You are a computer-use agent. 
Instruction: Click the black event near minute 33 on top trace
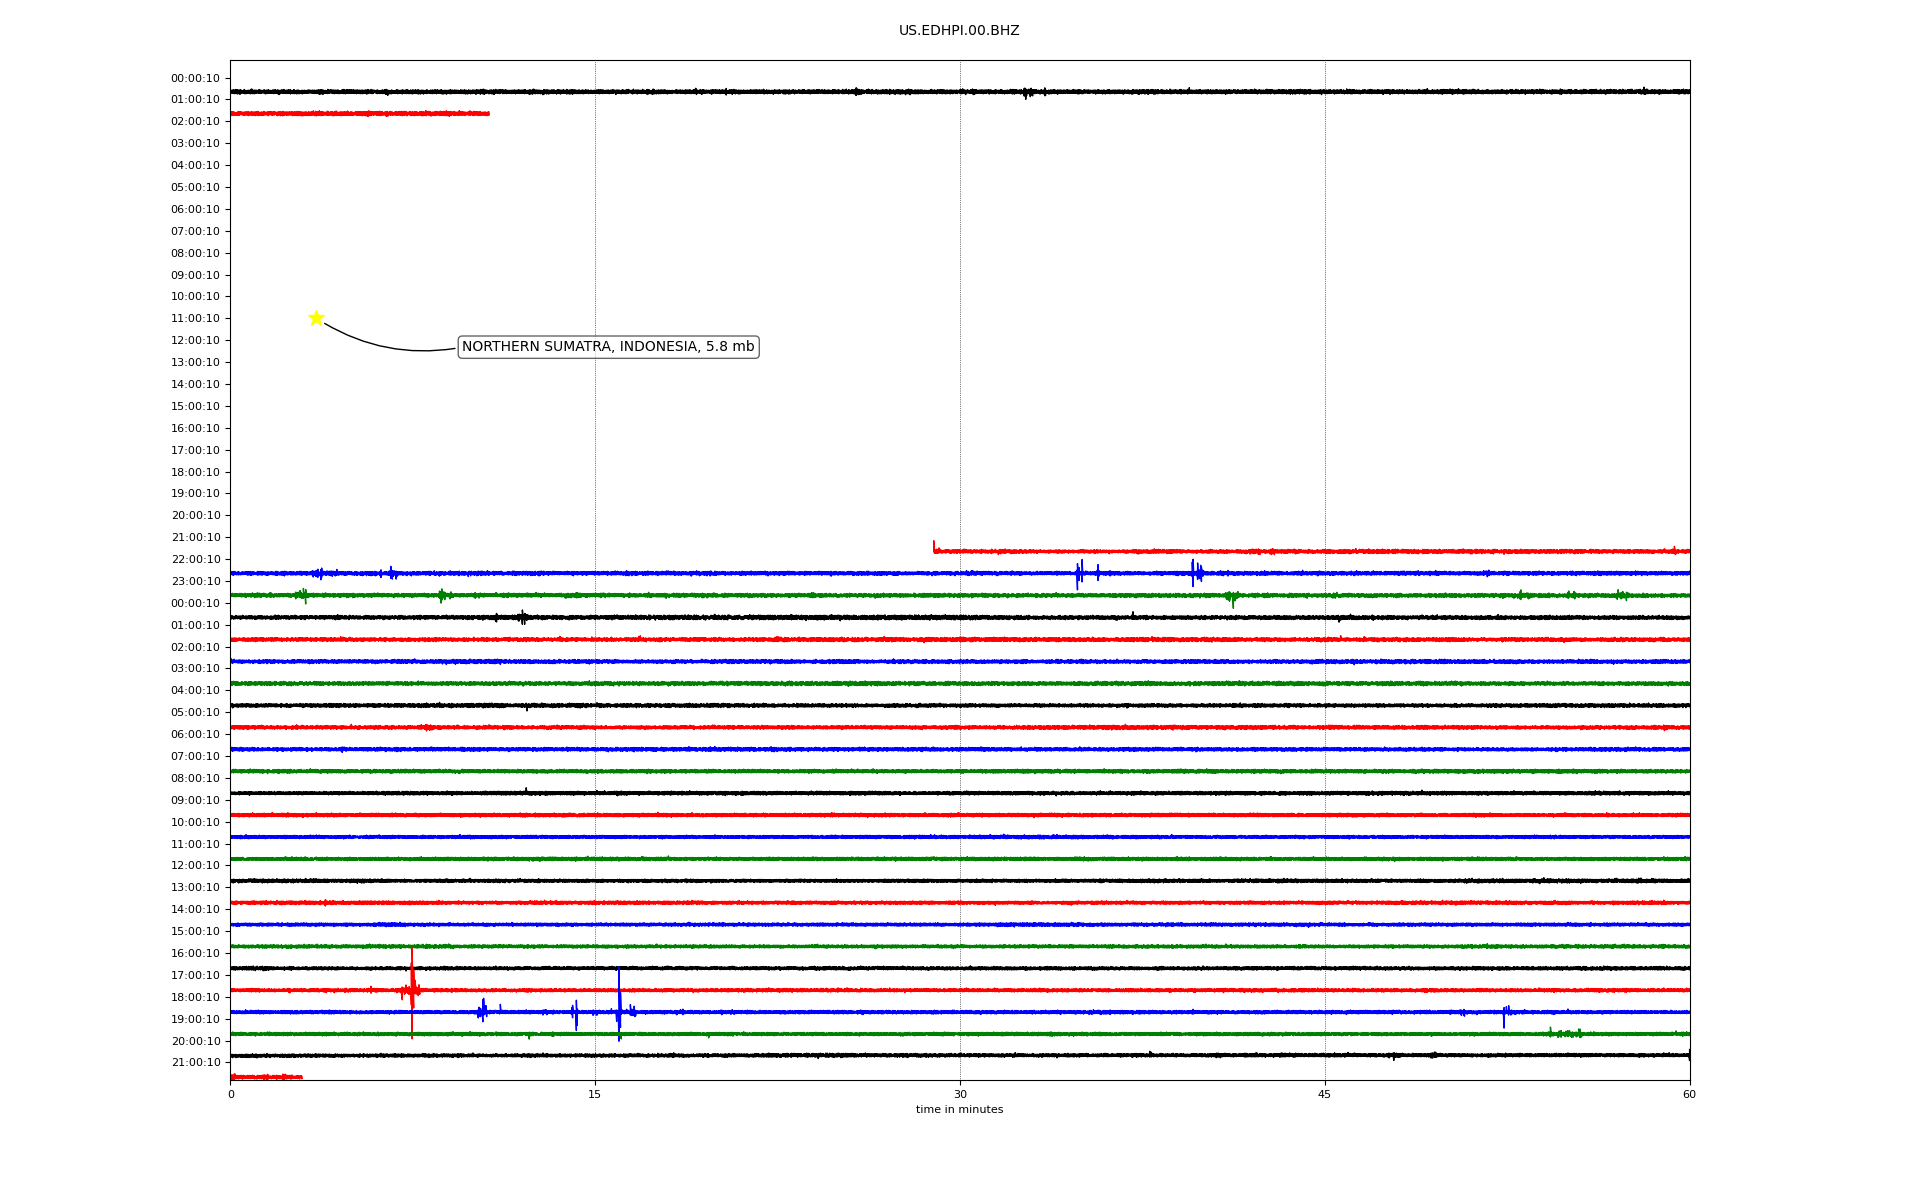coord(1027,93)
